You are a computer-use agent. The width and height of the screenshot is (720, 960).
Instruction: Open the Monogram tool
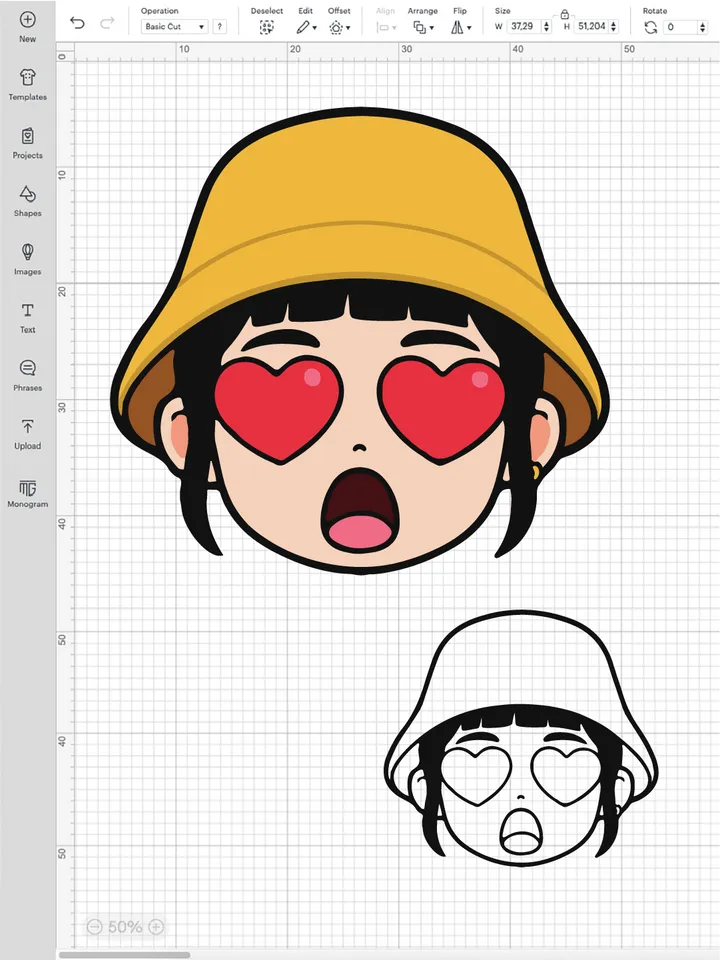click(27, 487)
